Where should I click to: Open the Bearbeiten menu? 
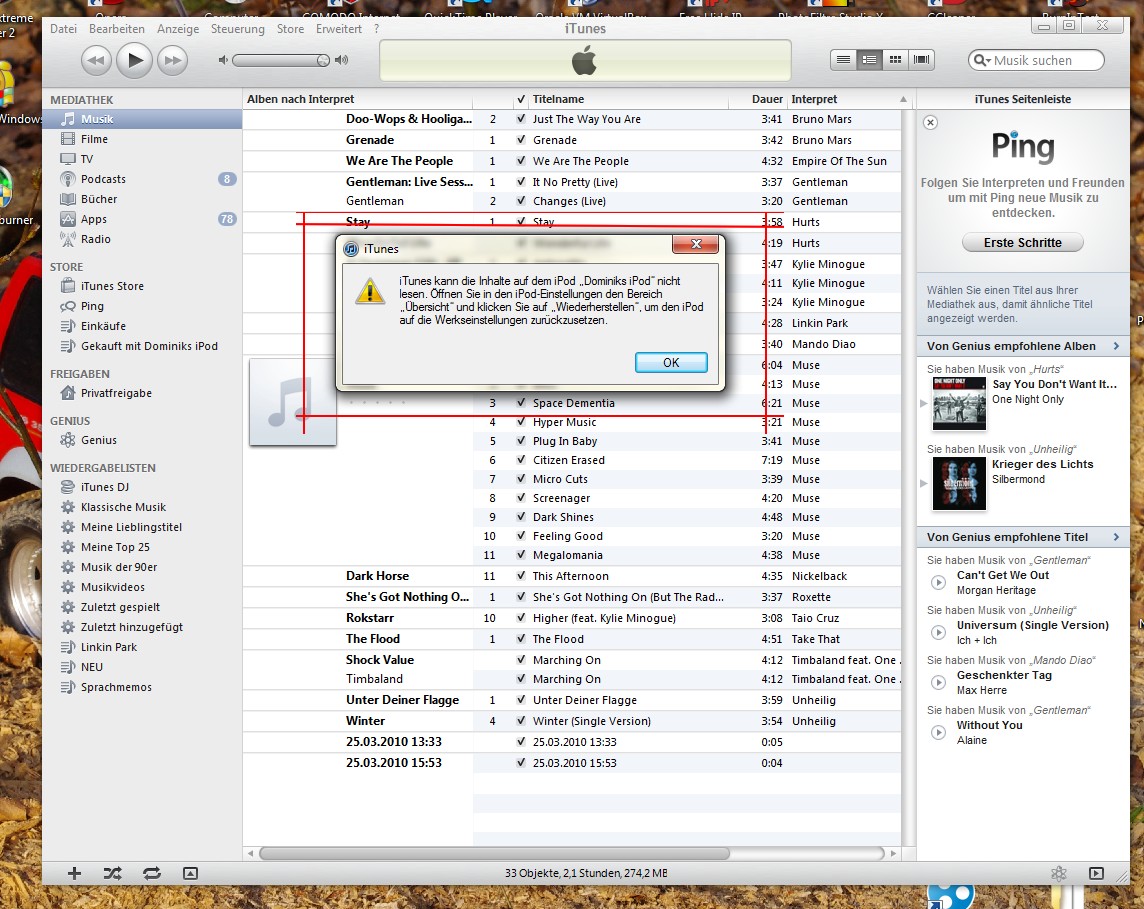117,28
